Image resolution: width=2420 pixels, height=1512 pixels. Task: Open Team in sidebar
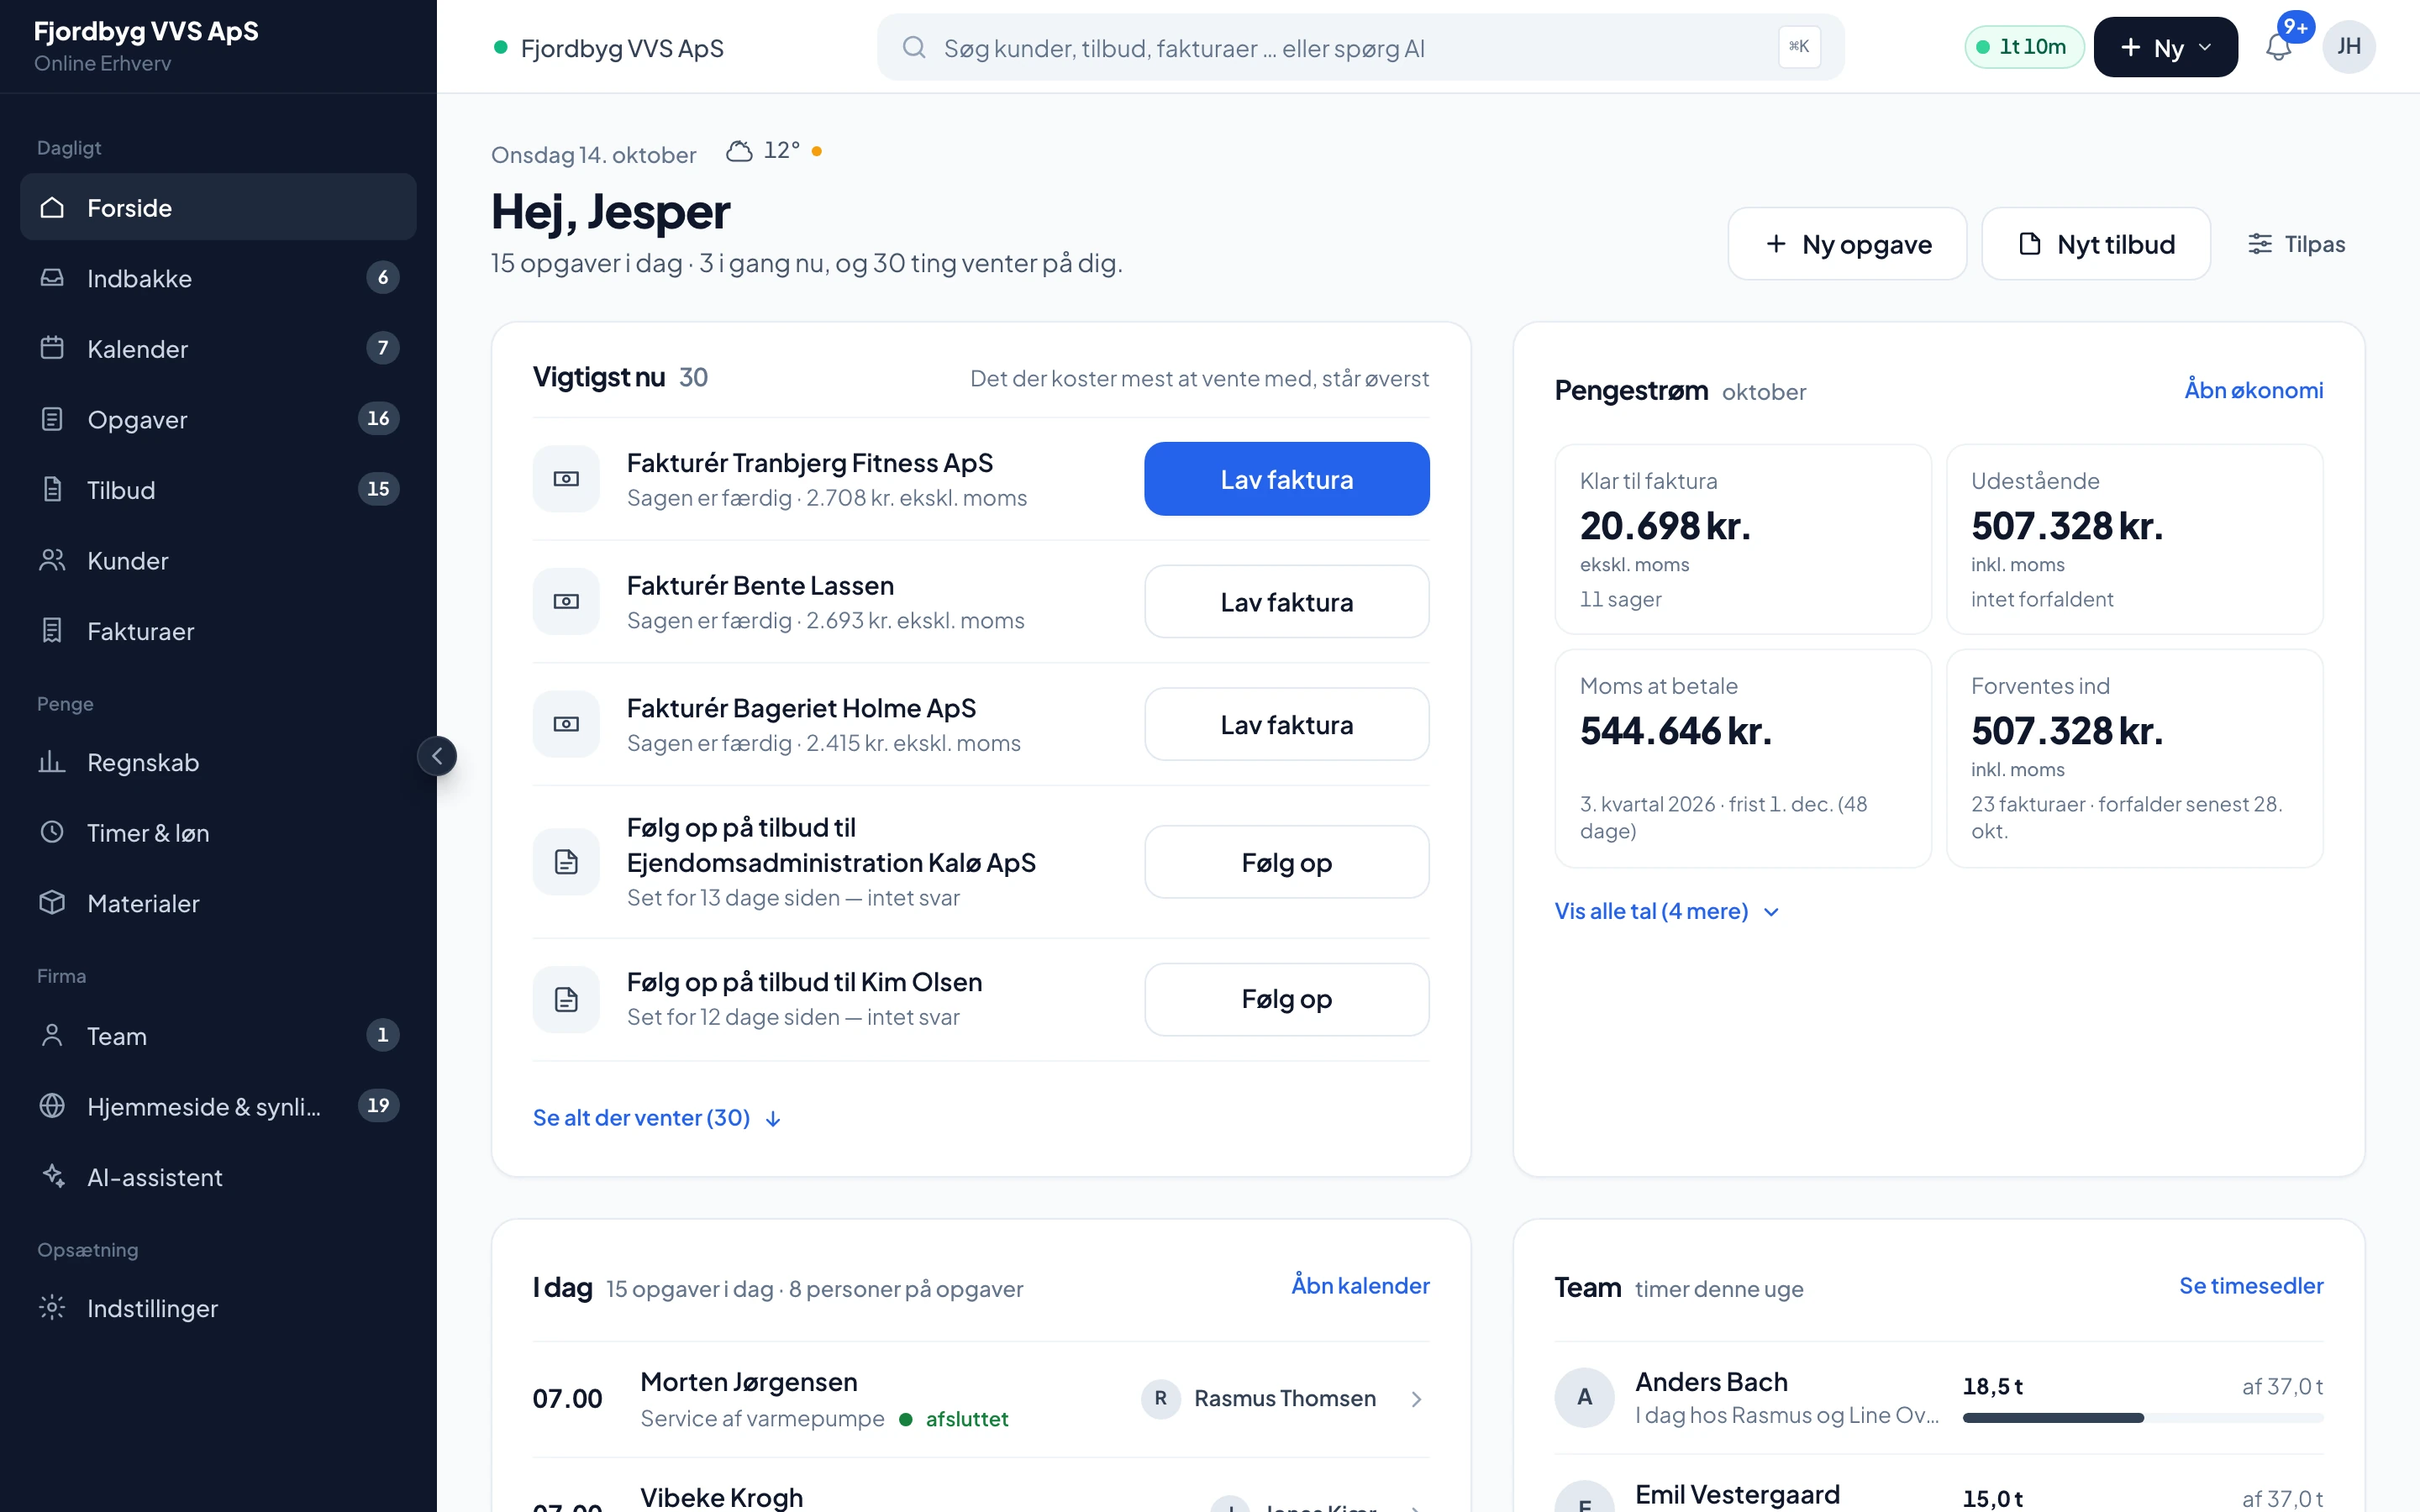[x=218, y=1036]
